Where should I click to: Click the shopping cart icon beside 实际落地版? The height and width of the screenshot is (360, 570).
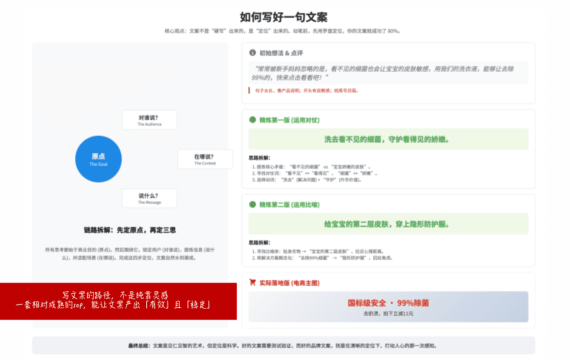pyautogui.click(x=252, y=283)
